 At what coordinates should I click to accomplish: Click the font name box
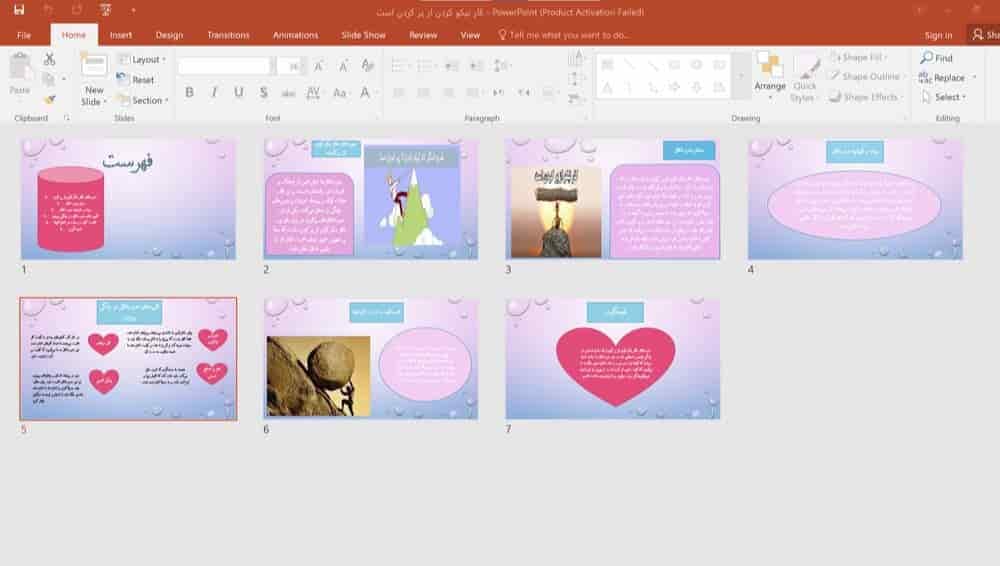pyautogui.click(x=226, y=66)
